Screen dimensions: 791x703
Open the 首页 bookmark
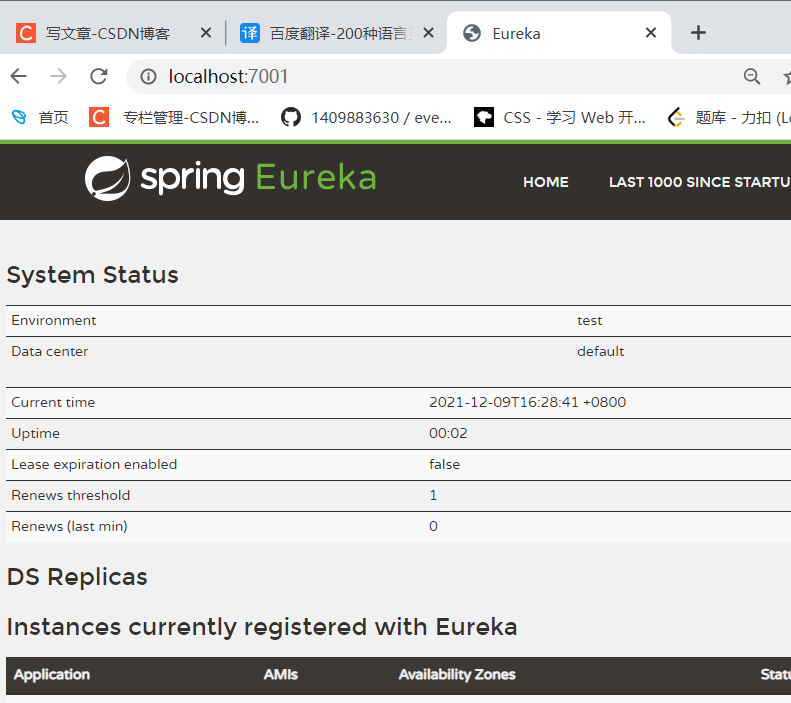pyautogui.click(x=40, y=118)
